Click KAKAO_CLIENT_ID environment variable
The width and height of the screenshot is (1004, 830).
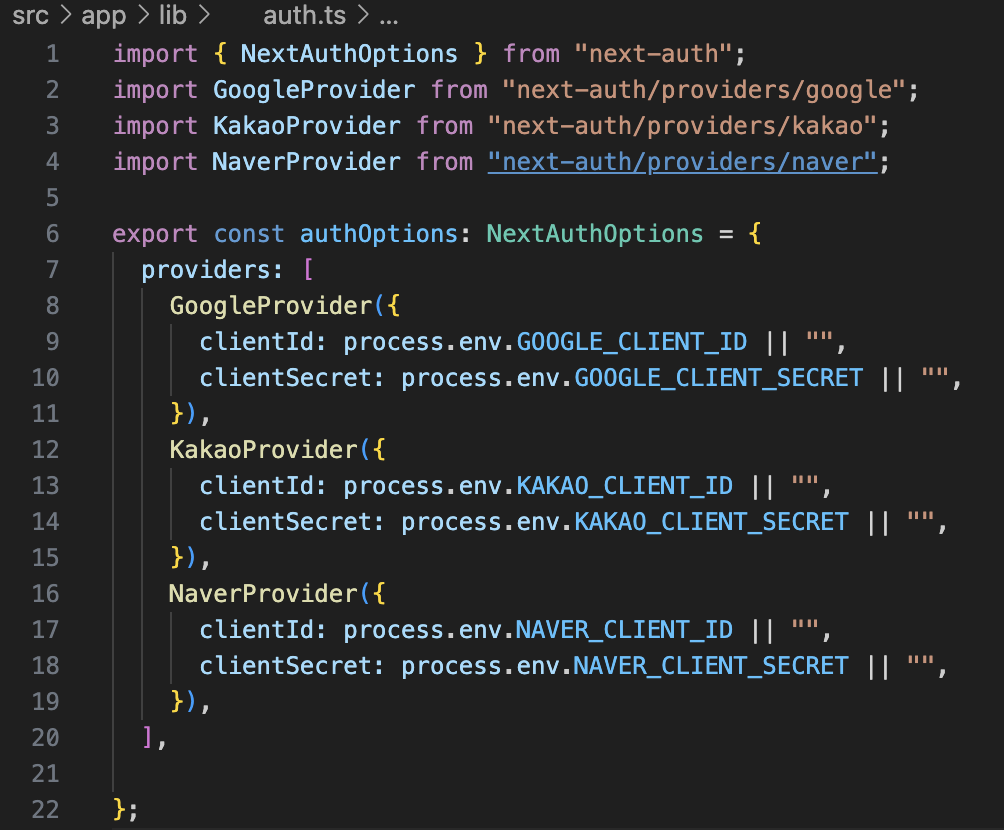tap(624, 485)
